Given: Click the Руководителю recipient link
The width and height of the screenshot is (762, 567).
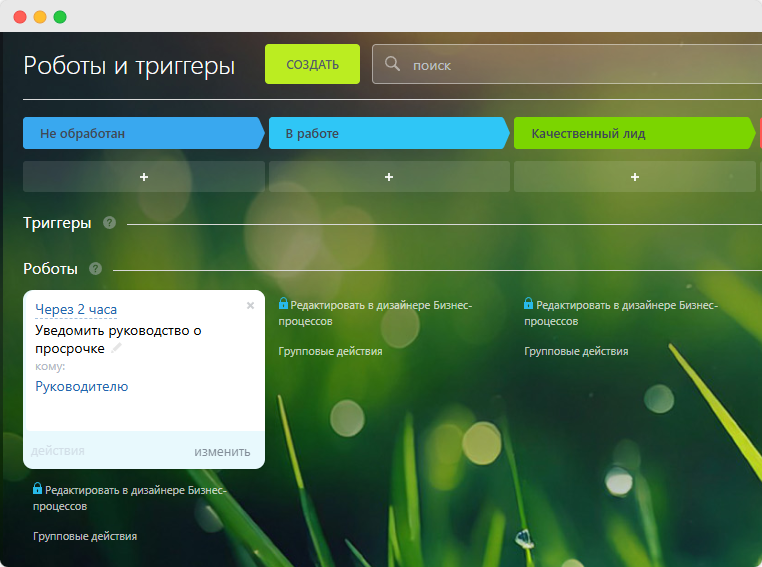Looking at the screenshot, I should click(82, 386).
